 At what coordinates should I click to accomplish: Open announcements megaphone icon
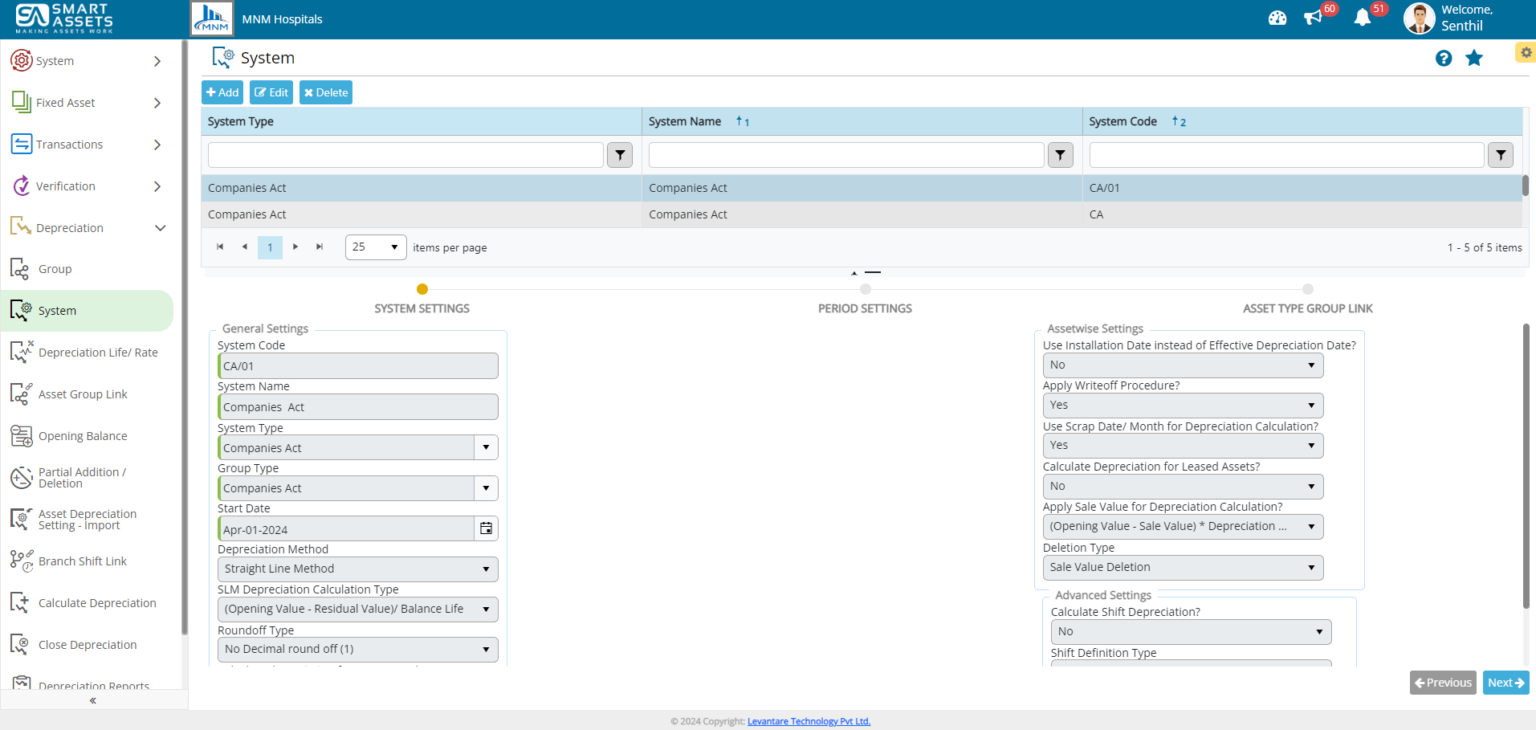point(1313,18)
